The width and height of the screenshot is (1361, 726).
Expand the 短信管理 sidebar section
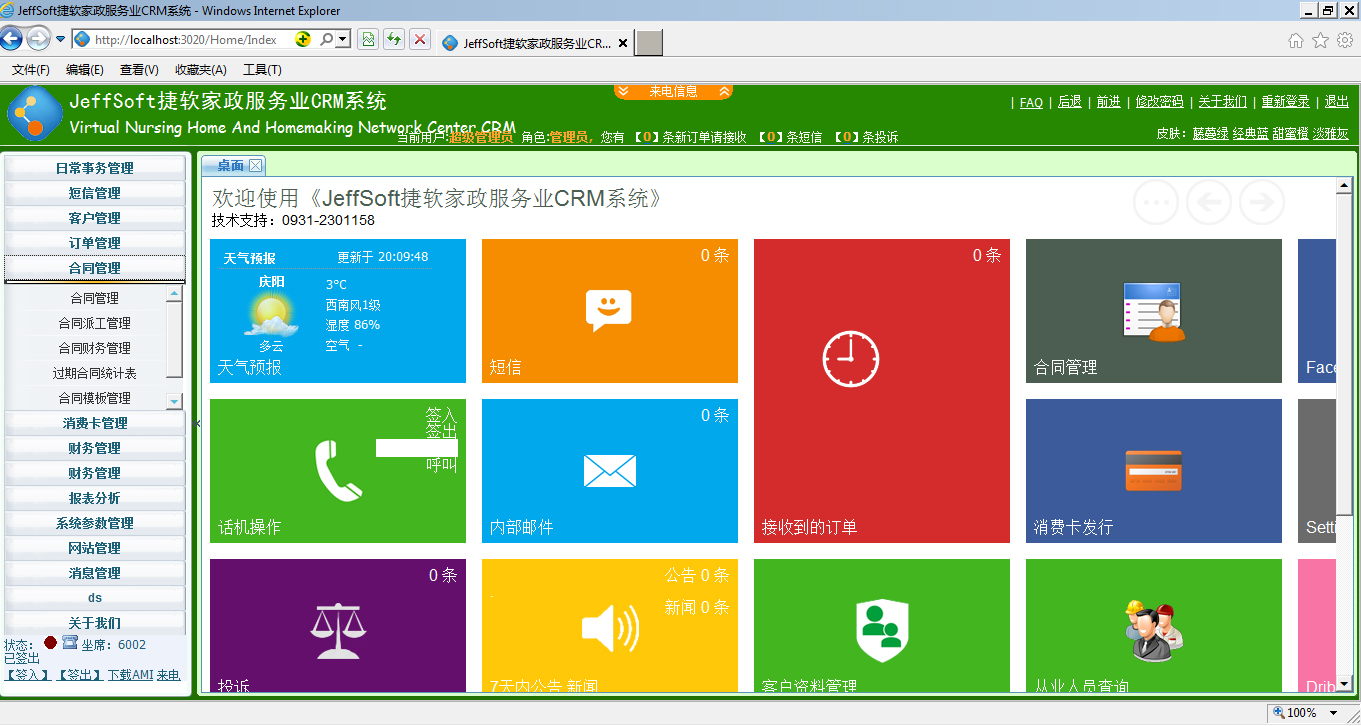click(x=95, y=193)
